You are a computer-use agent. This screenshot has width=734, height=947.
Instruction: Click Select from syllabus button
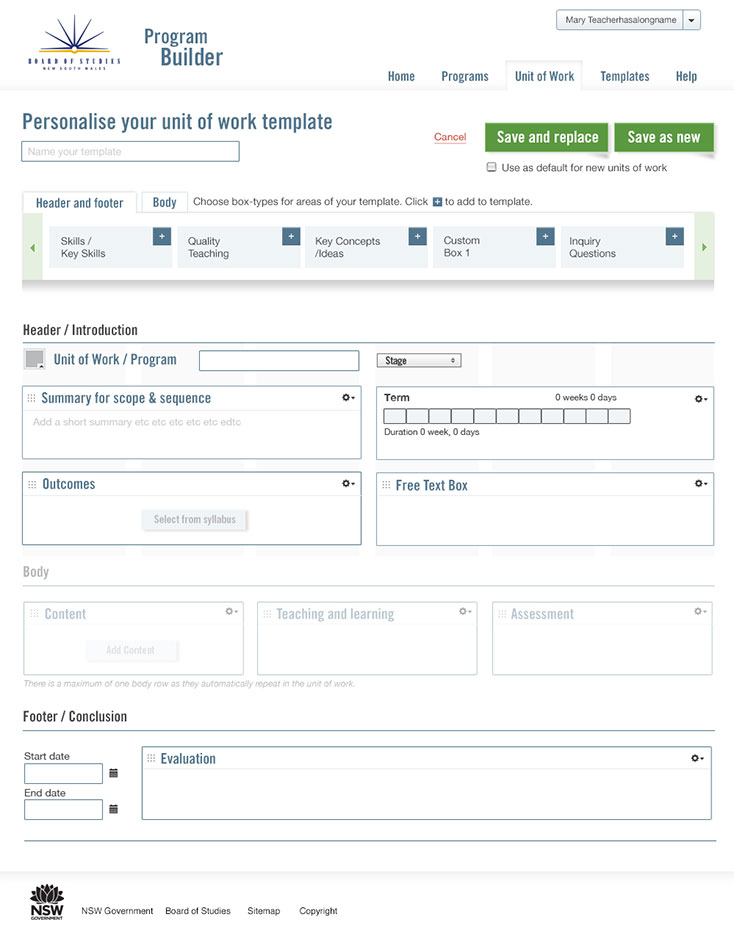tap(195, 520)
